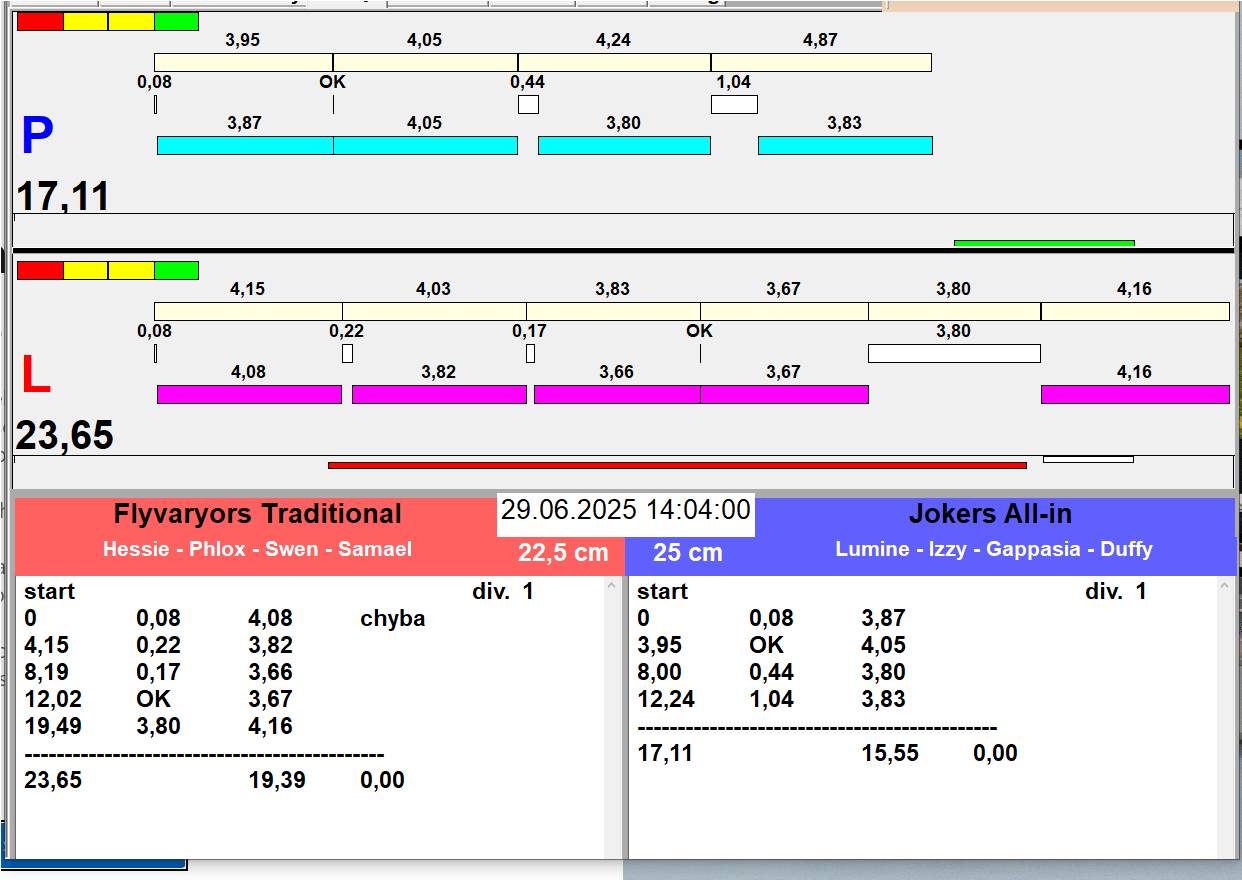
Task: Click the 'chyba' entry in the left results
Action: (x=392, y=619)
